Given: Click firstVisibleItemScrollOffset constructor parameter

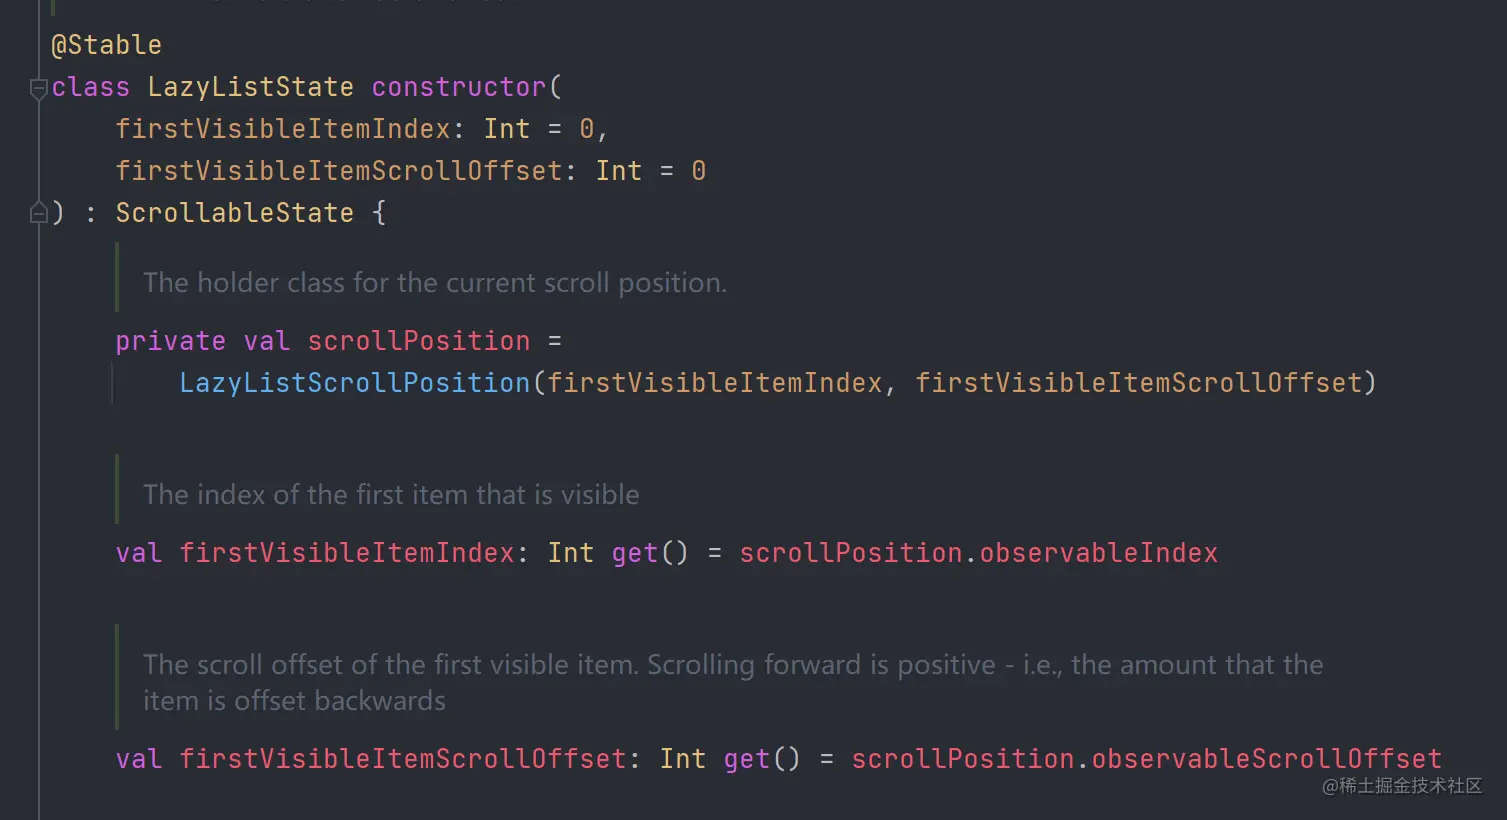Looking at the screenshot, I should 339,171.
